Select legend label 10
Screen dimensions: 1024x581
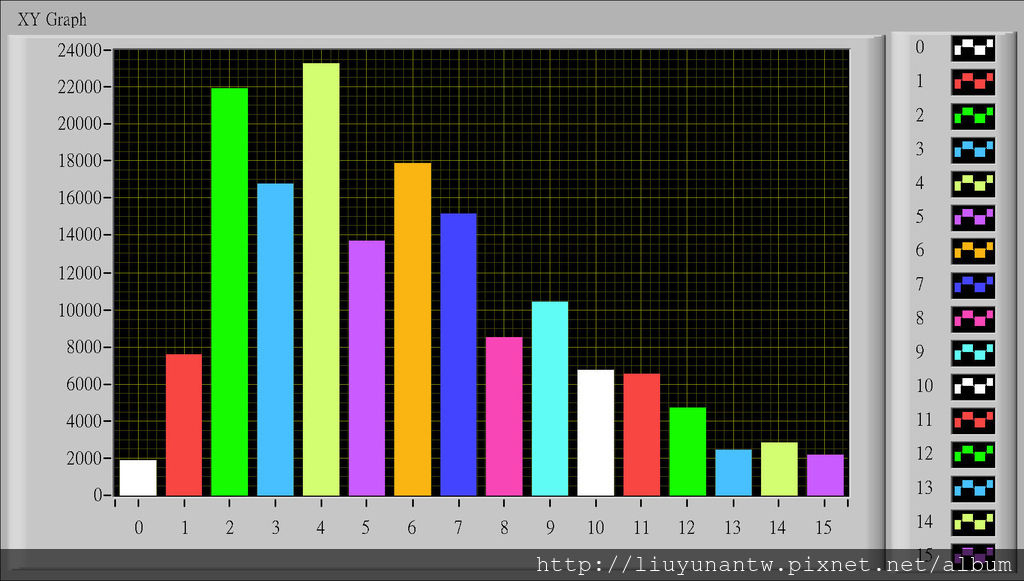click(924, 386)
